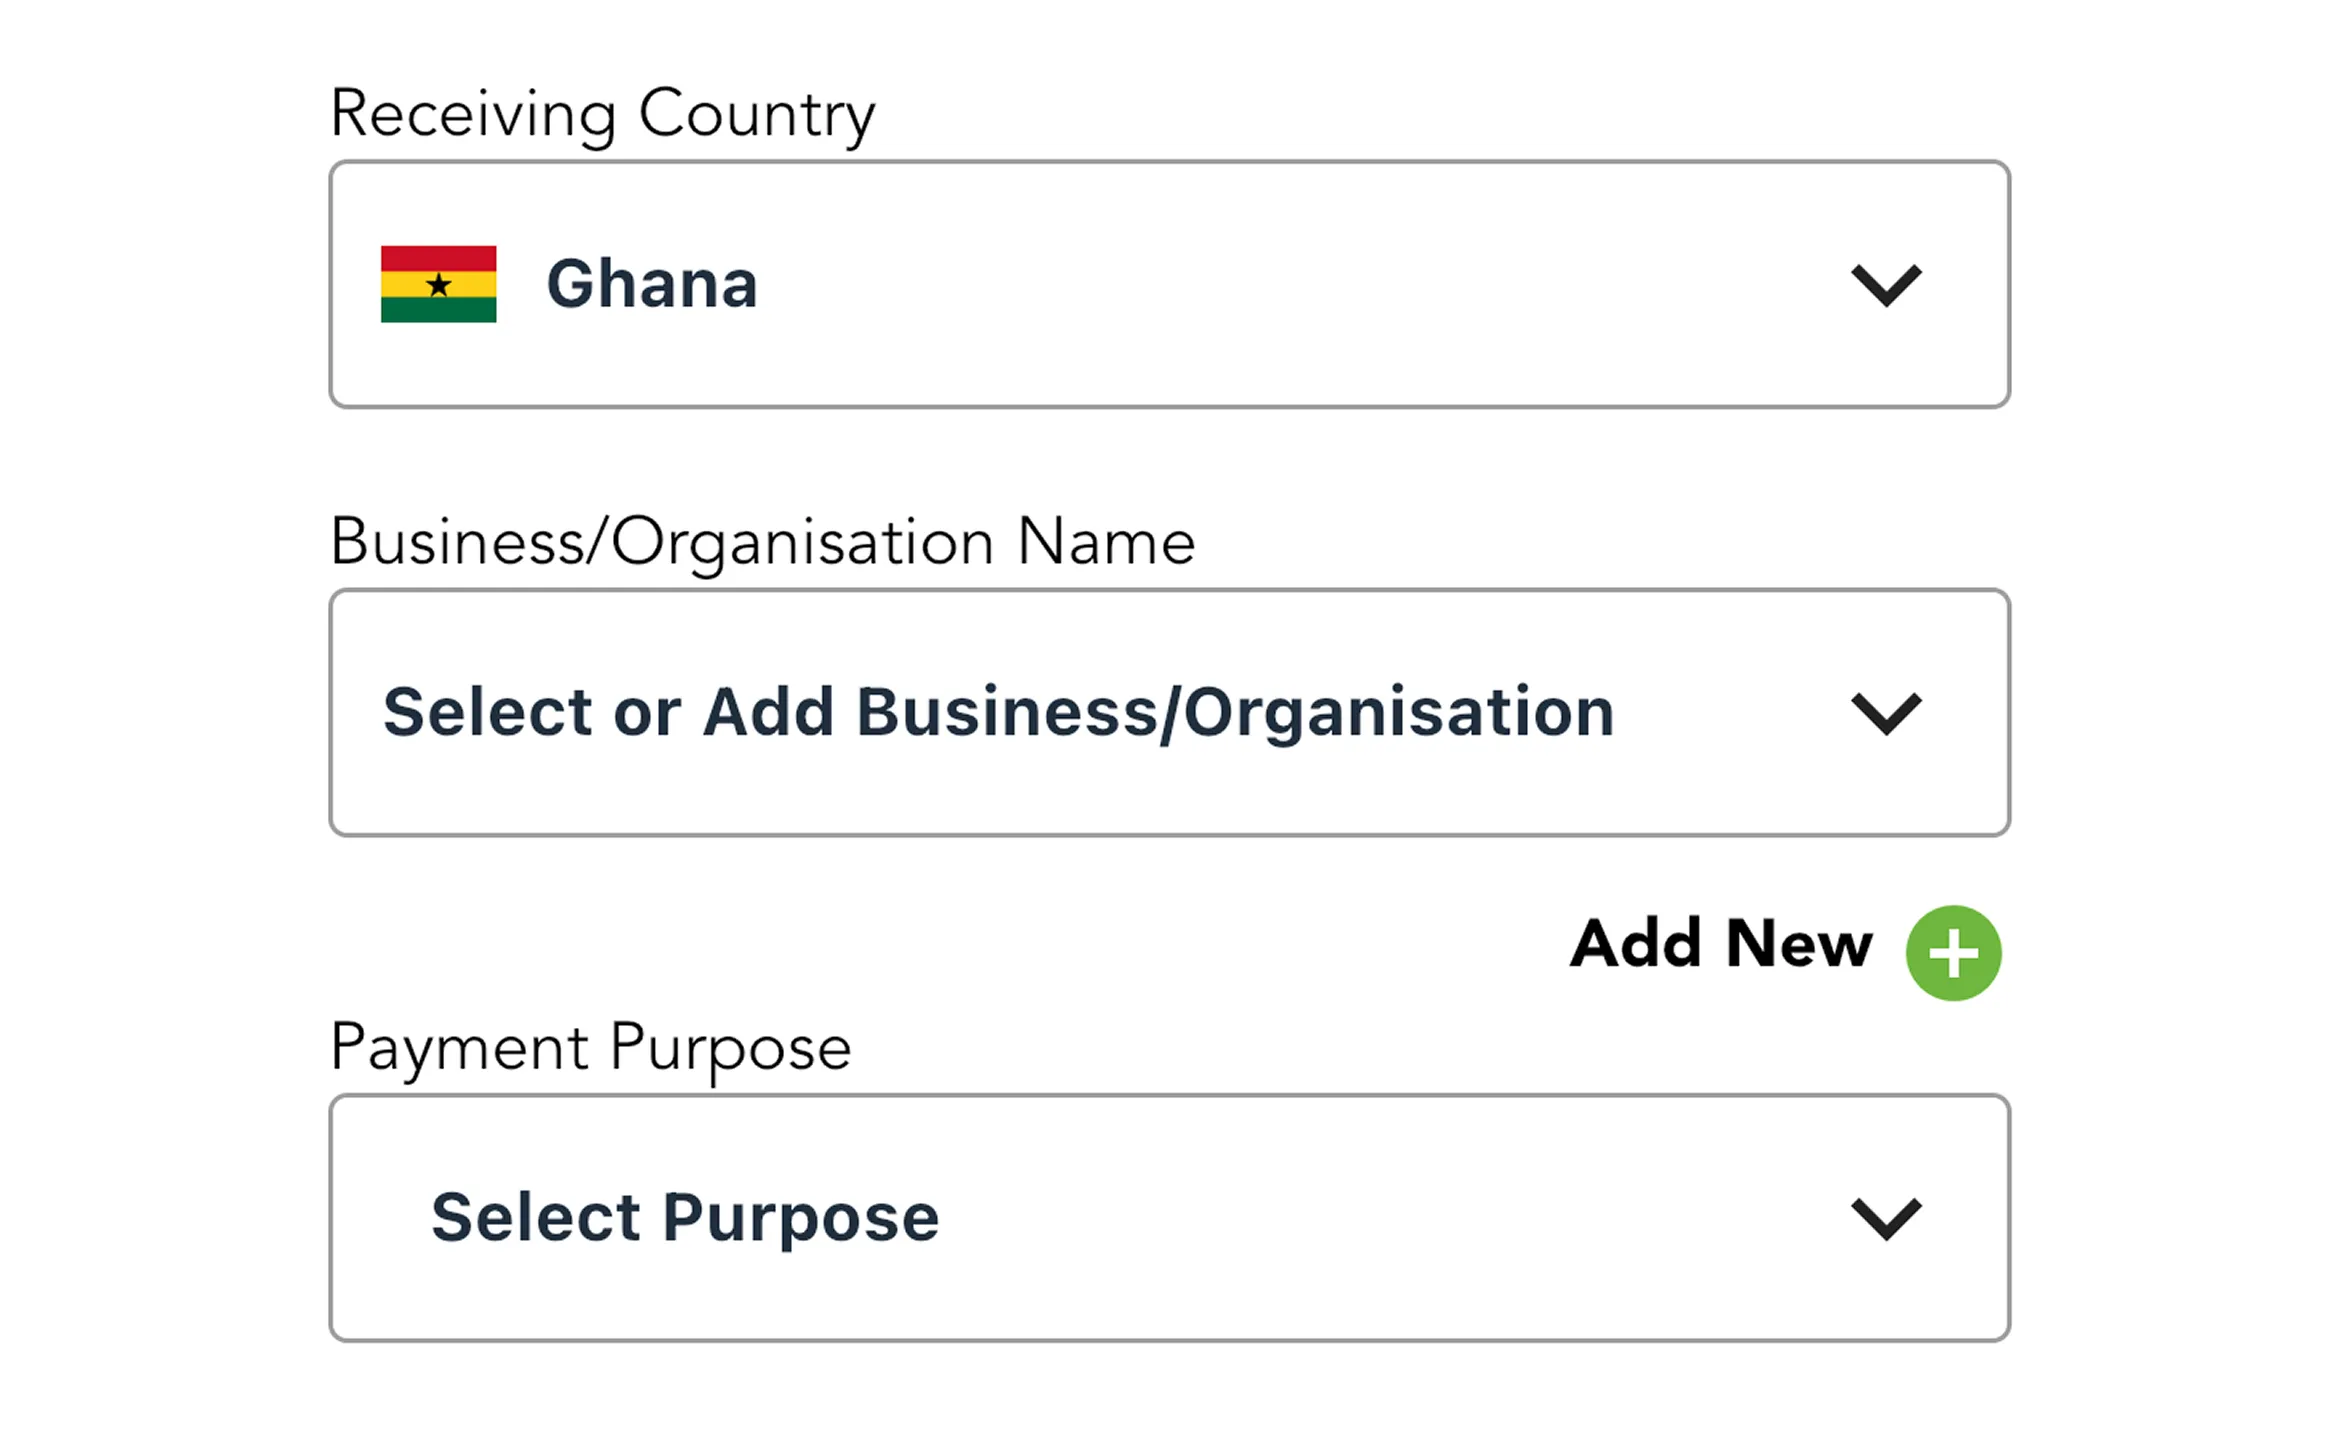Image resolution: width=2336 pixels, height=1430 pixels.
Task: Click the "Business/Organisation Name" field label
Action: 762,542
